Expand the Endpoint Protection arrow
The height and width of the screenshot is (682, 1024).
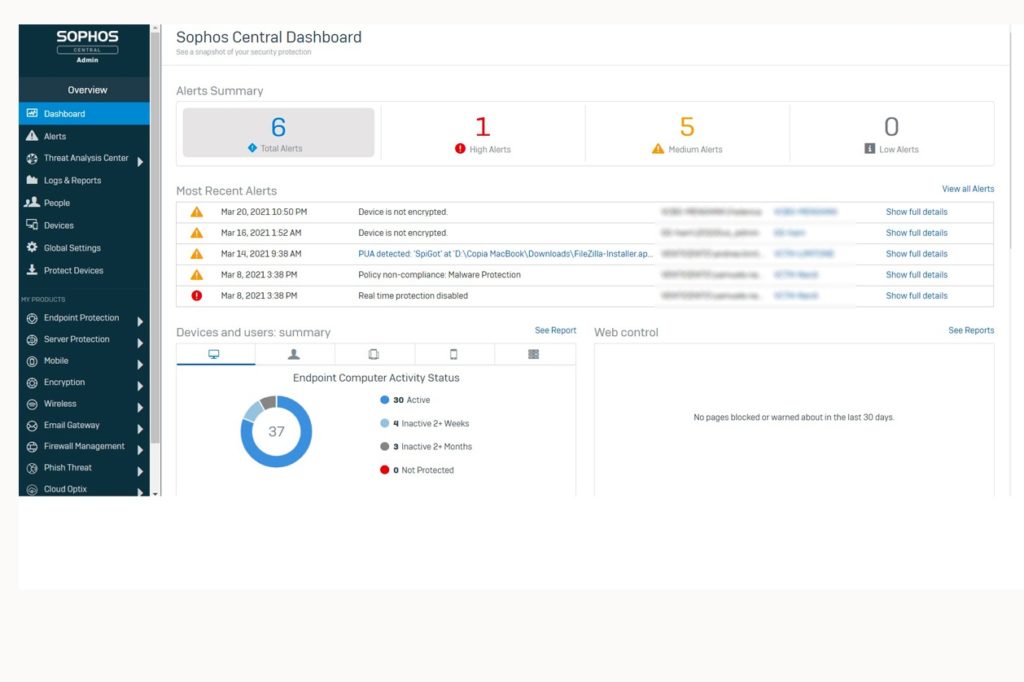(x=140, y=321)
